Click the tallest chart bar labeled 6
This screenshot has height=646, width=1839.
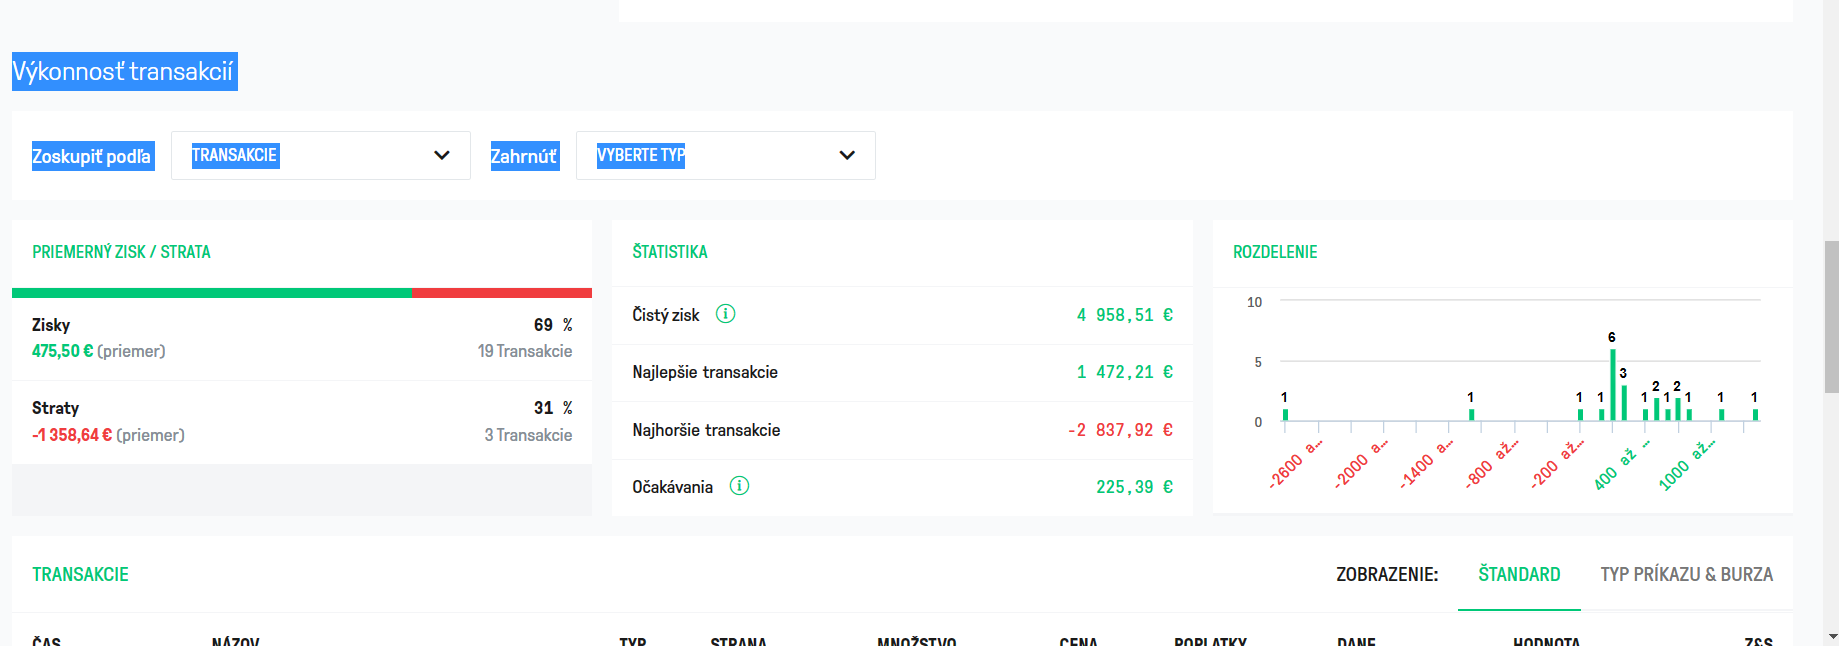tap(1612, 385)
